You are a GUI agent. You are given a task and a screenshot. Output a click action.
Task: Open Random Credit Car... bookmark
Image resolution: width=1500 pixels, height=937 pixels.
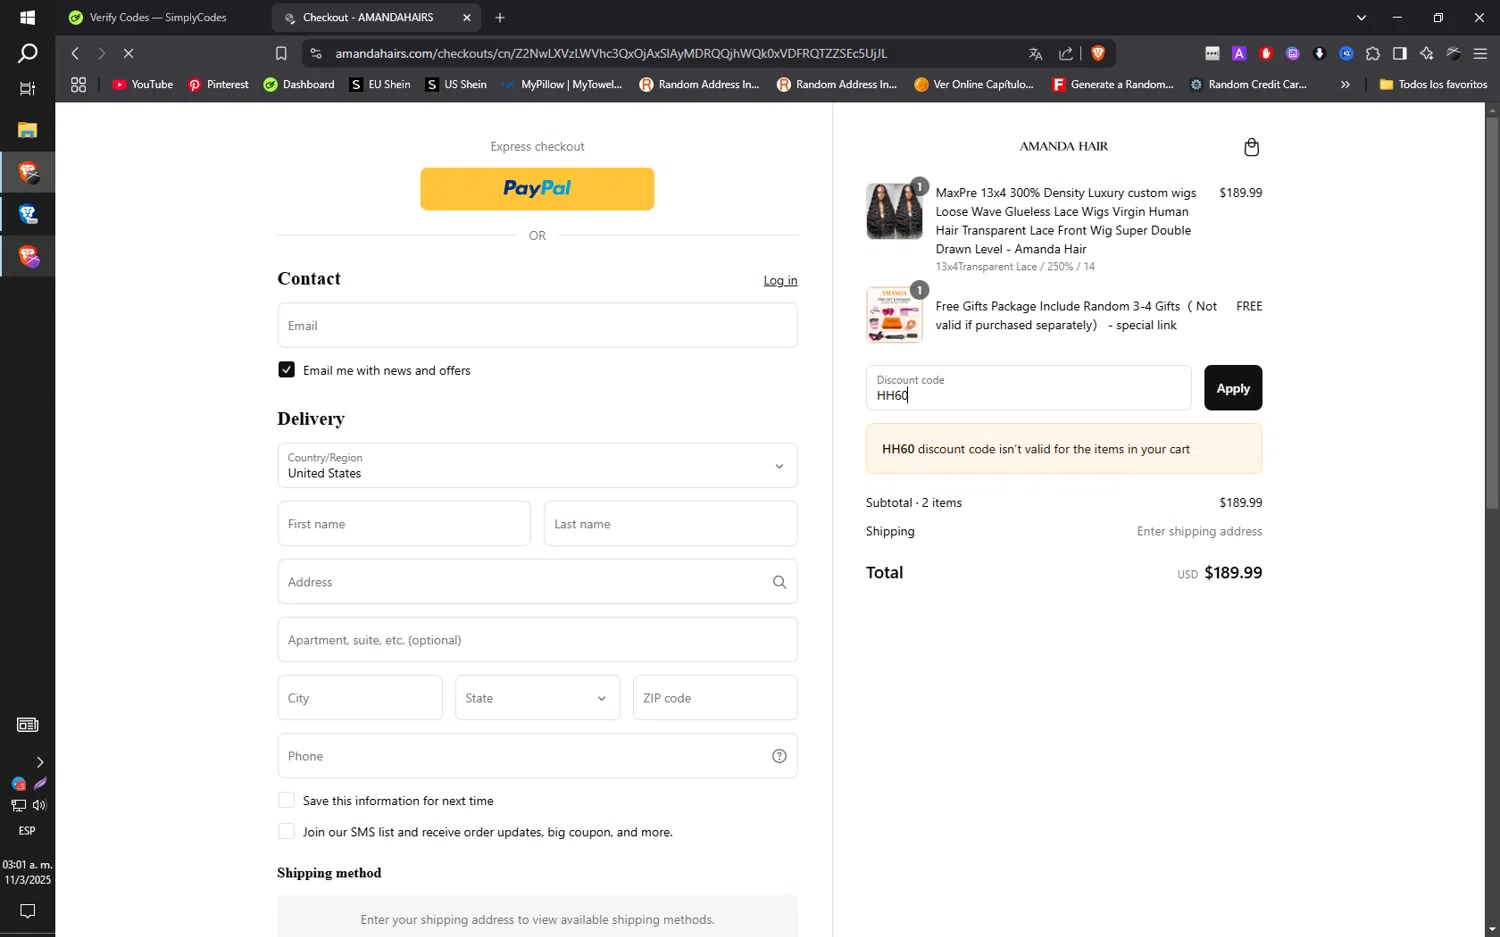point(1248,85)
